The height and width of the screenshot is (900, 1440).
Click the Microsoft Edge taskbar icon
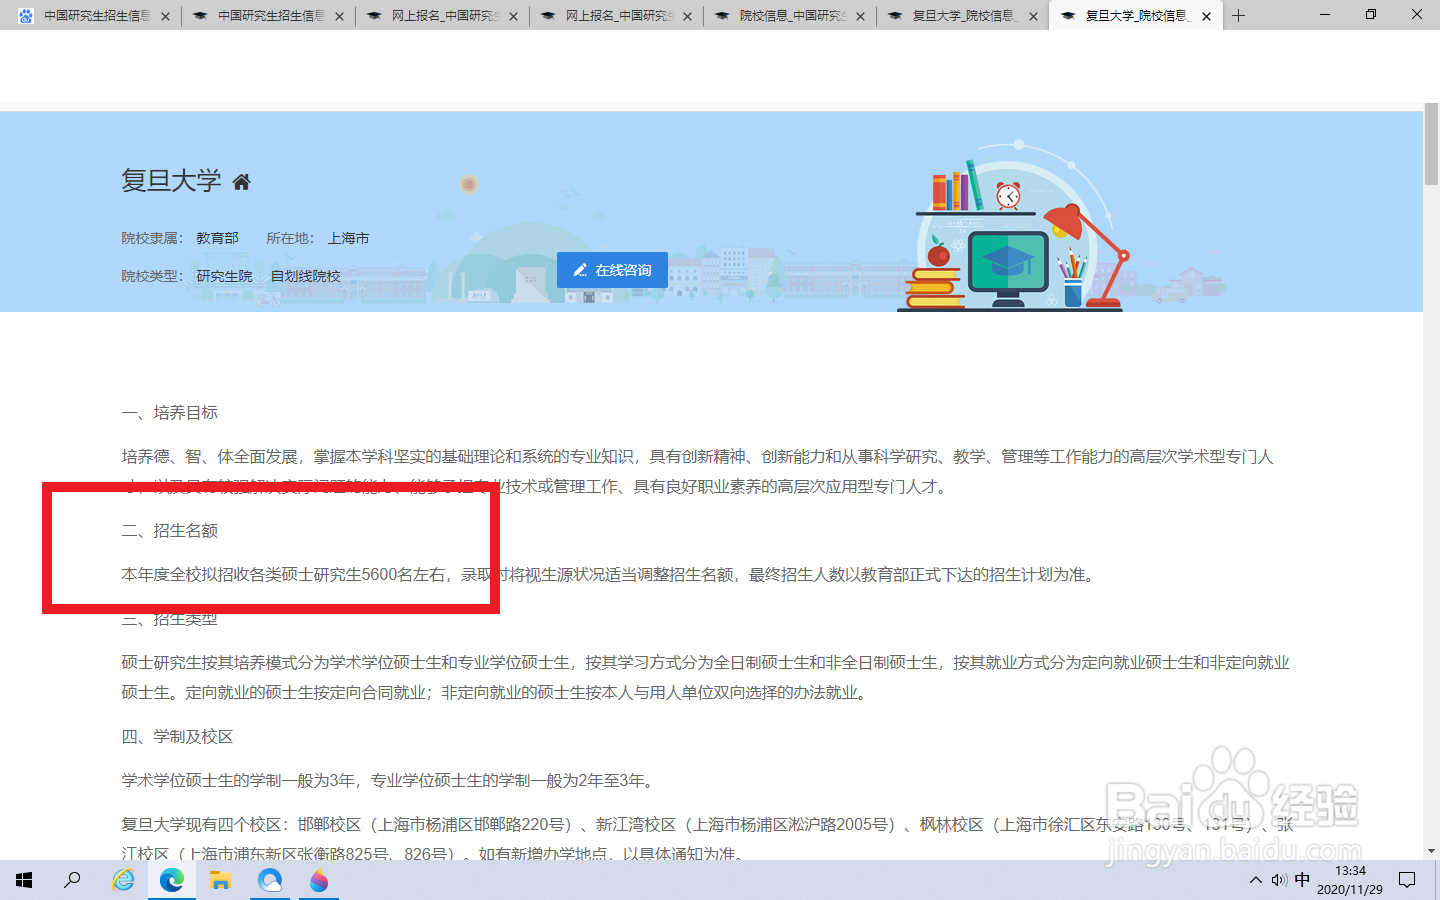[x=171, y=881]
